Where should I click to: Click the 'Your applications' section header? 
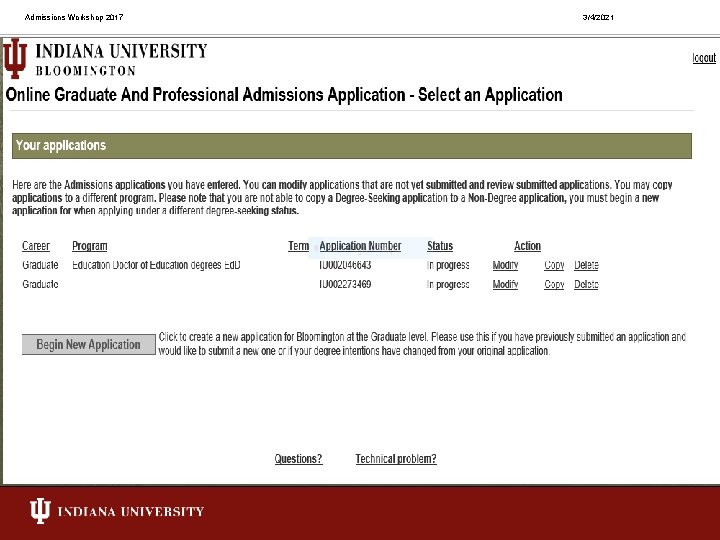pos(352,146)
